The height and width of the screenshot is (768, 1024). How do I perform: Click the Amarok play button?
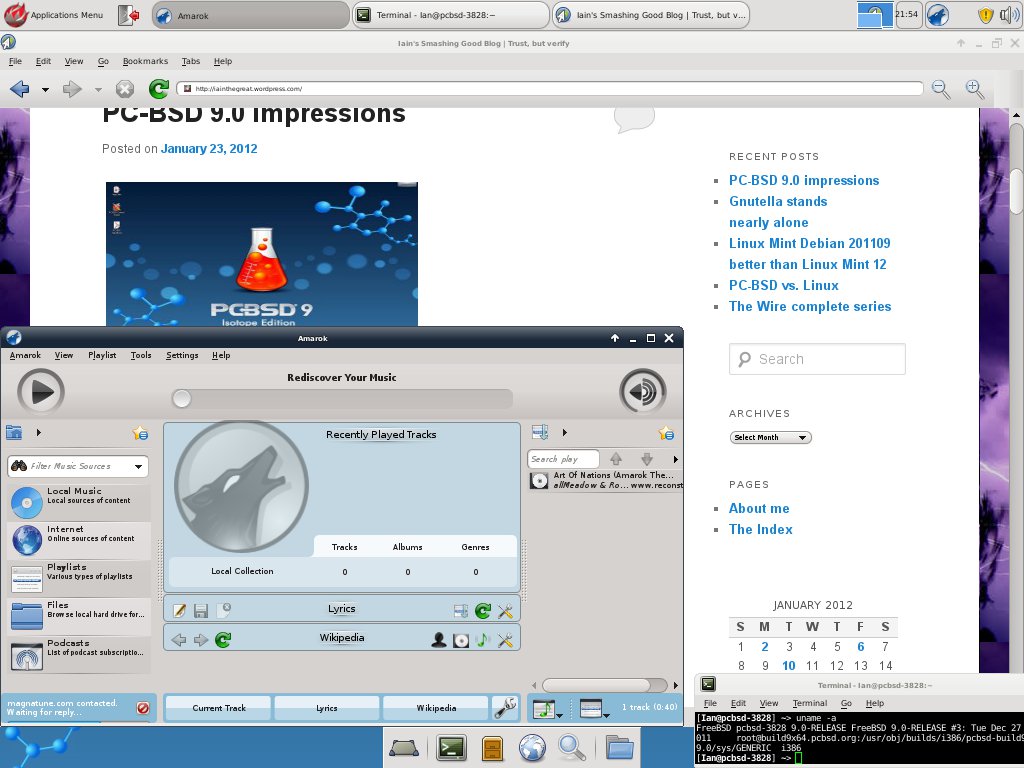(40, 392)
